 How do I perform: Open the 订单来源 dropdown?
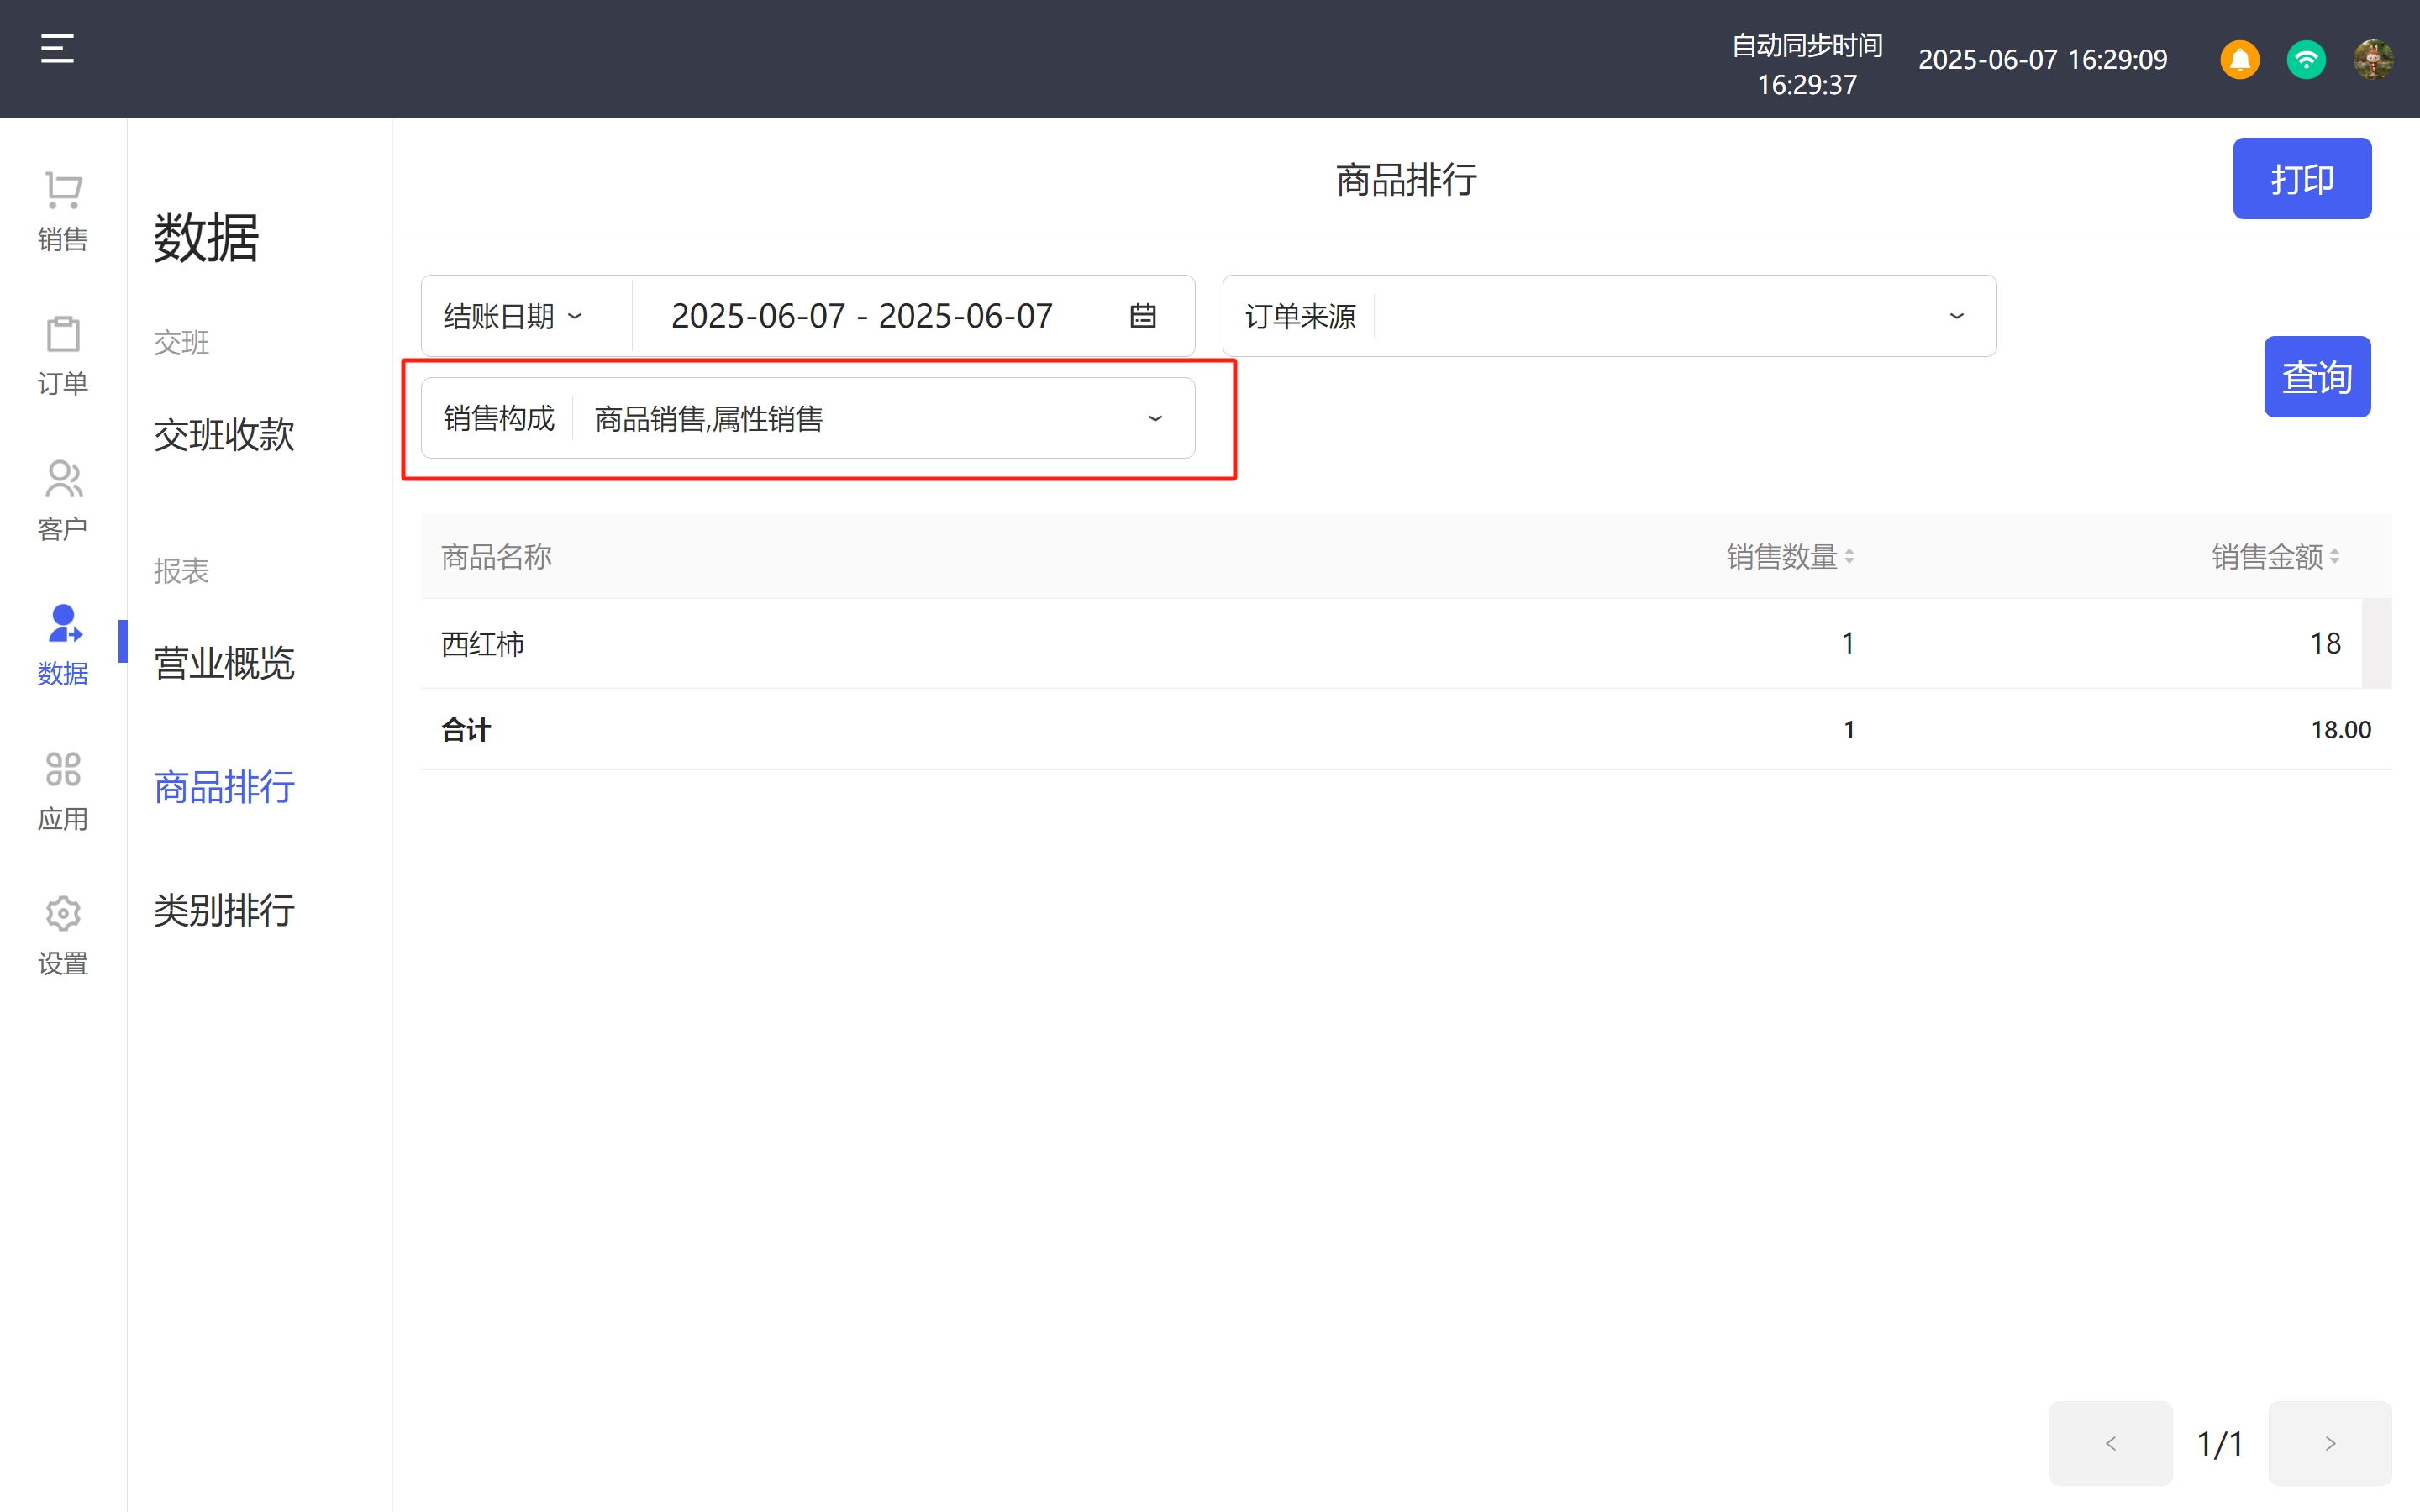[x=1609, y=316]
